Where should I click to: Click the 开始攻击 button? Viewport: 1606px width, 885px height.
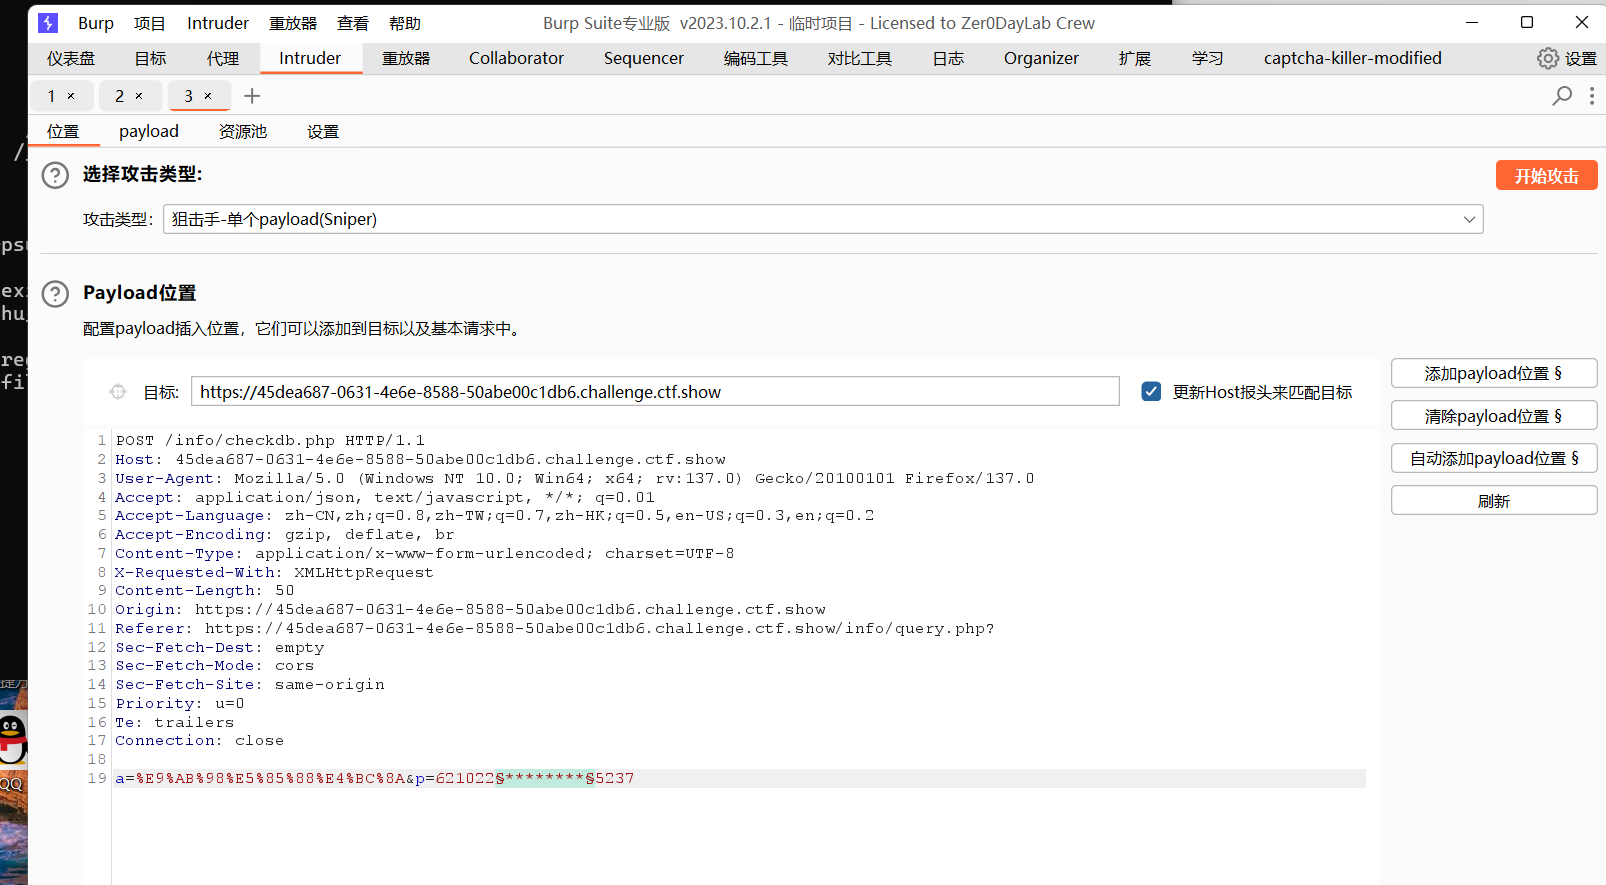pyautogui.click(x=1546, y=175)
